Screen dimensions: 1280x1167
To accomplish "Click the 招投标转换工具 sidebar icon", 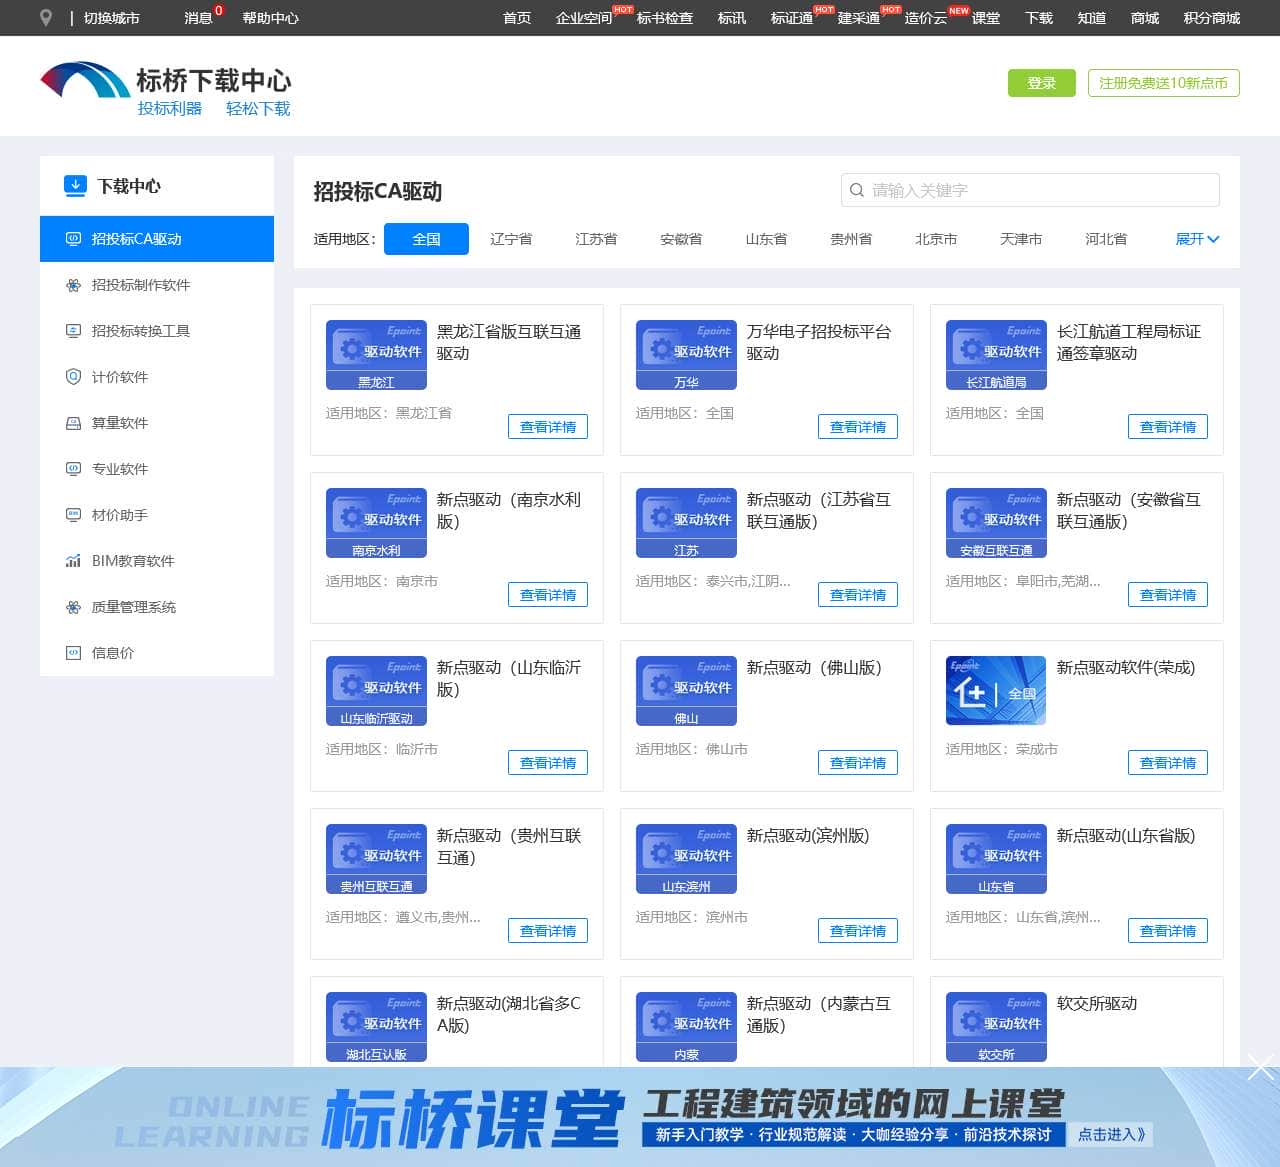I will pos(73,331).
